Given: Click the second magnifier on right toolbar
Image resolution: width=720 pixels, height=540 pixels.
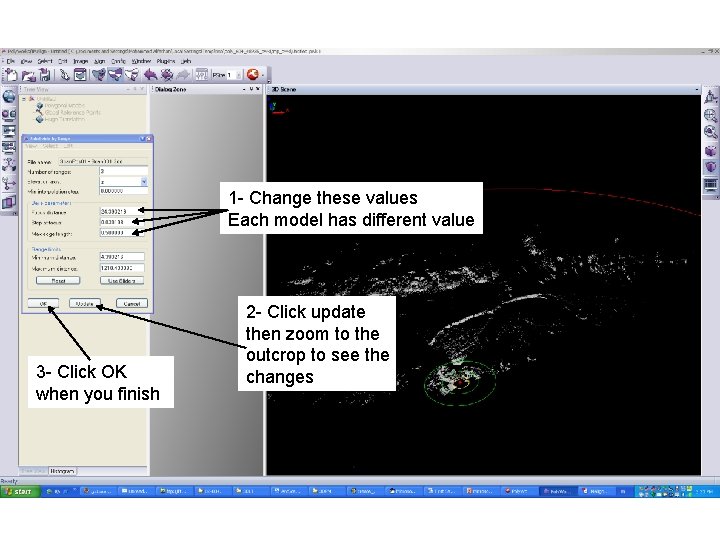Looking at the screenshot, I should tap(711, 132).
